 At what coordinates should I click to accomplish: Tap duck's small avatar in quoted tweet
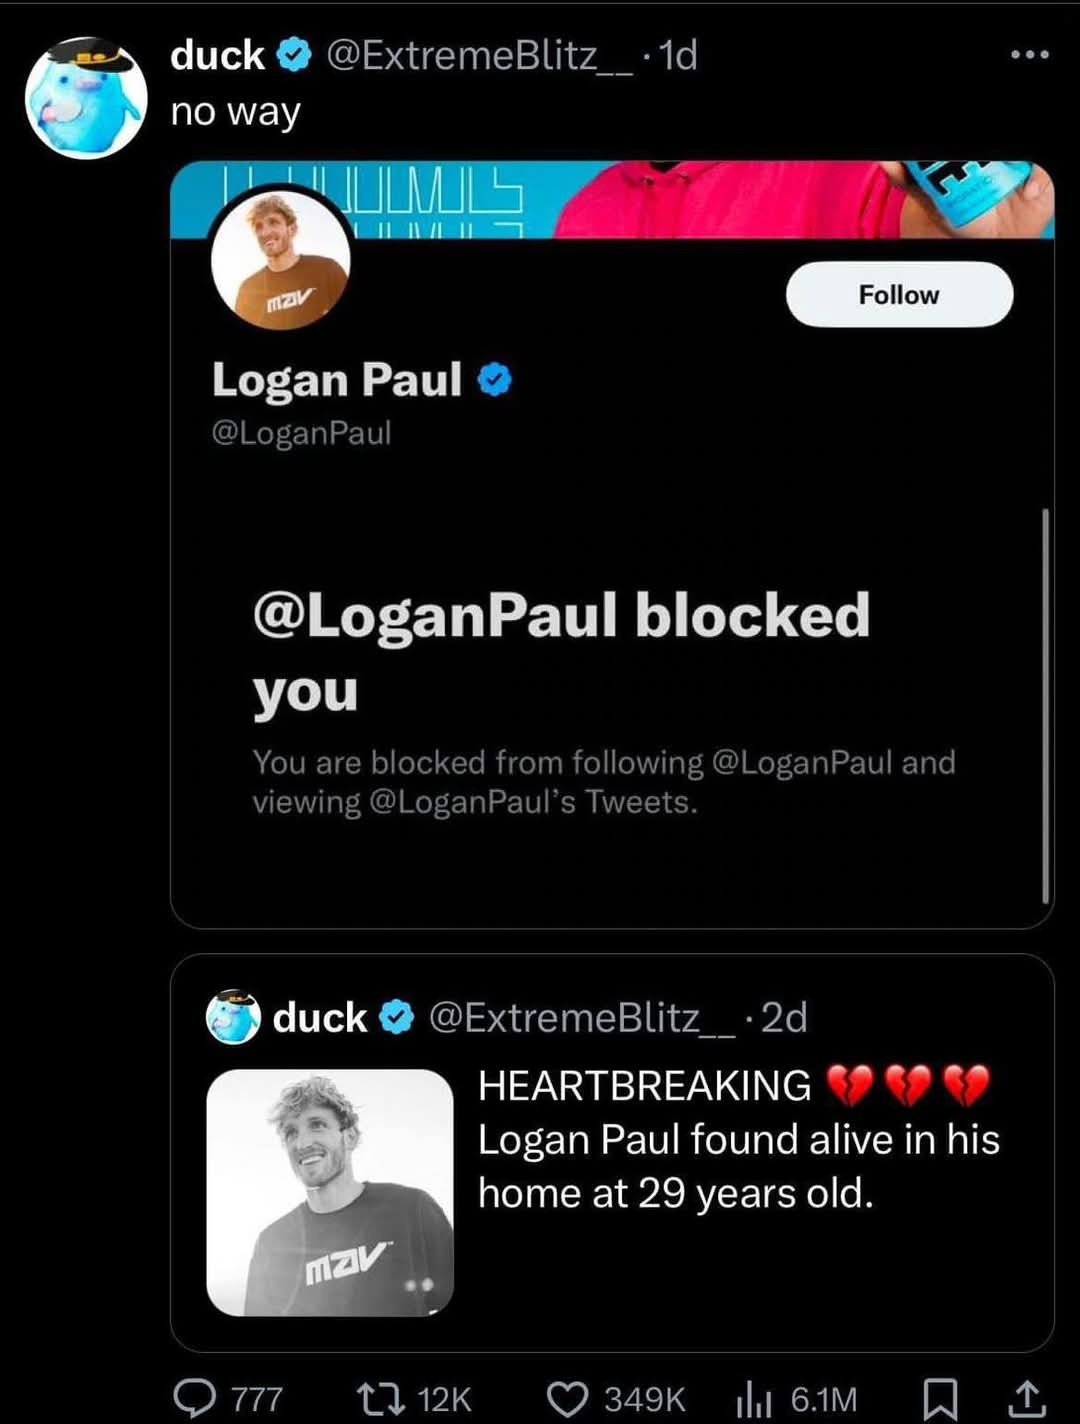(x=233, y=1018)
